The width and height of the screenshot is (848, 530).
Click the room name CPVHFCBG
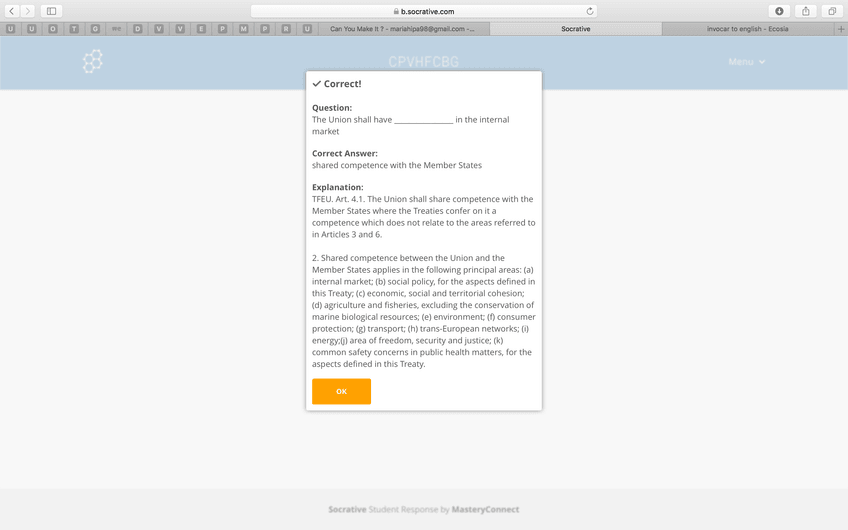[x=423, y=62]
